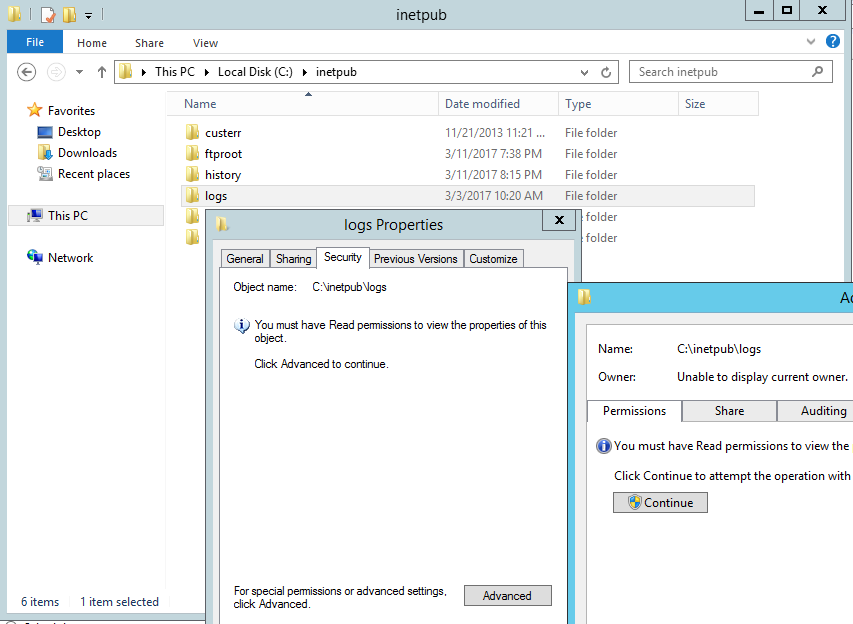
Task: Click the breadcrumb arrow after This PC
Action: pyautogui.click(x=207, y=72)
